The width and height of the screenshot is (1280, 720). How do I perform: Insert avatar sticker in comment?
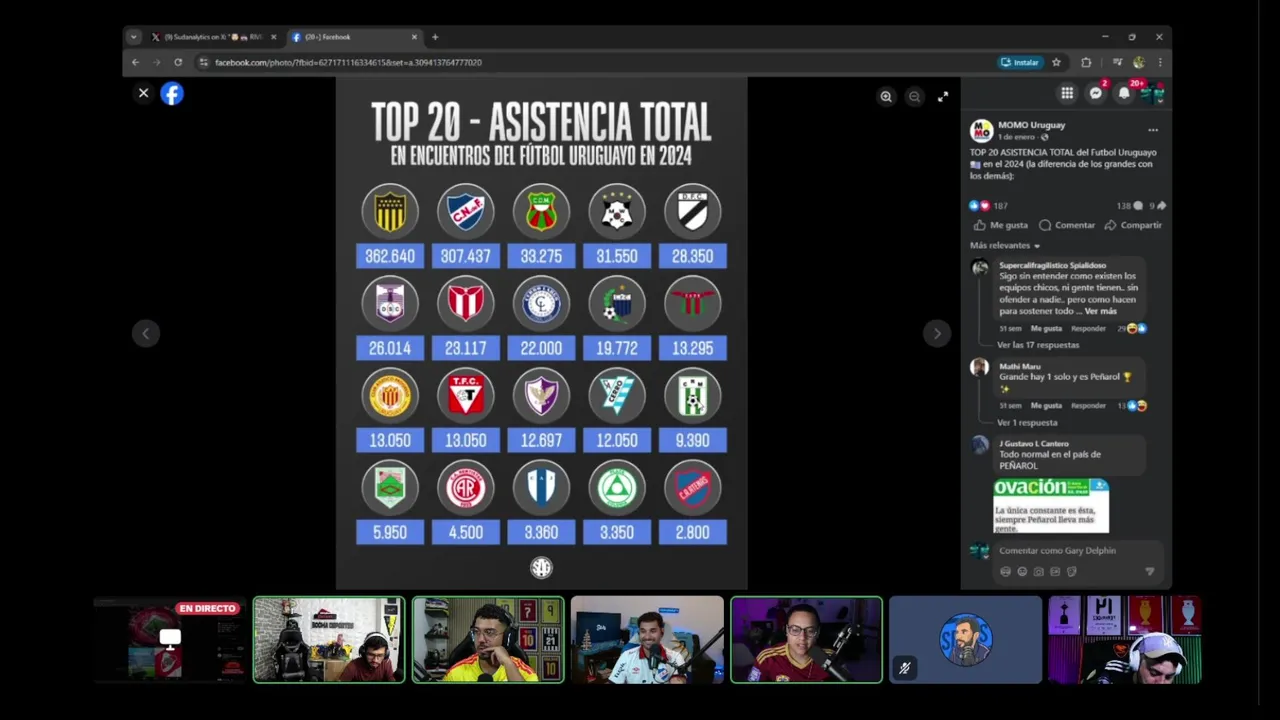pos(1005,572)
